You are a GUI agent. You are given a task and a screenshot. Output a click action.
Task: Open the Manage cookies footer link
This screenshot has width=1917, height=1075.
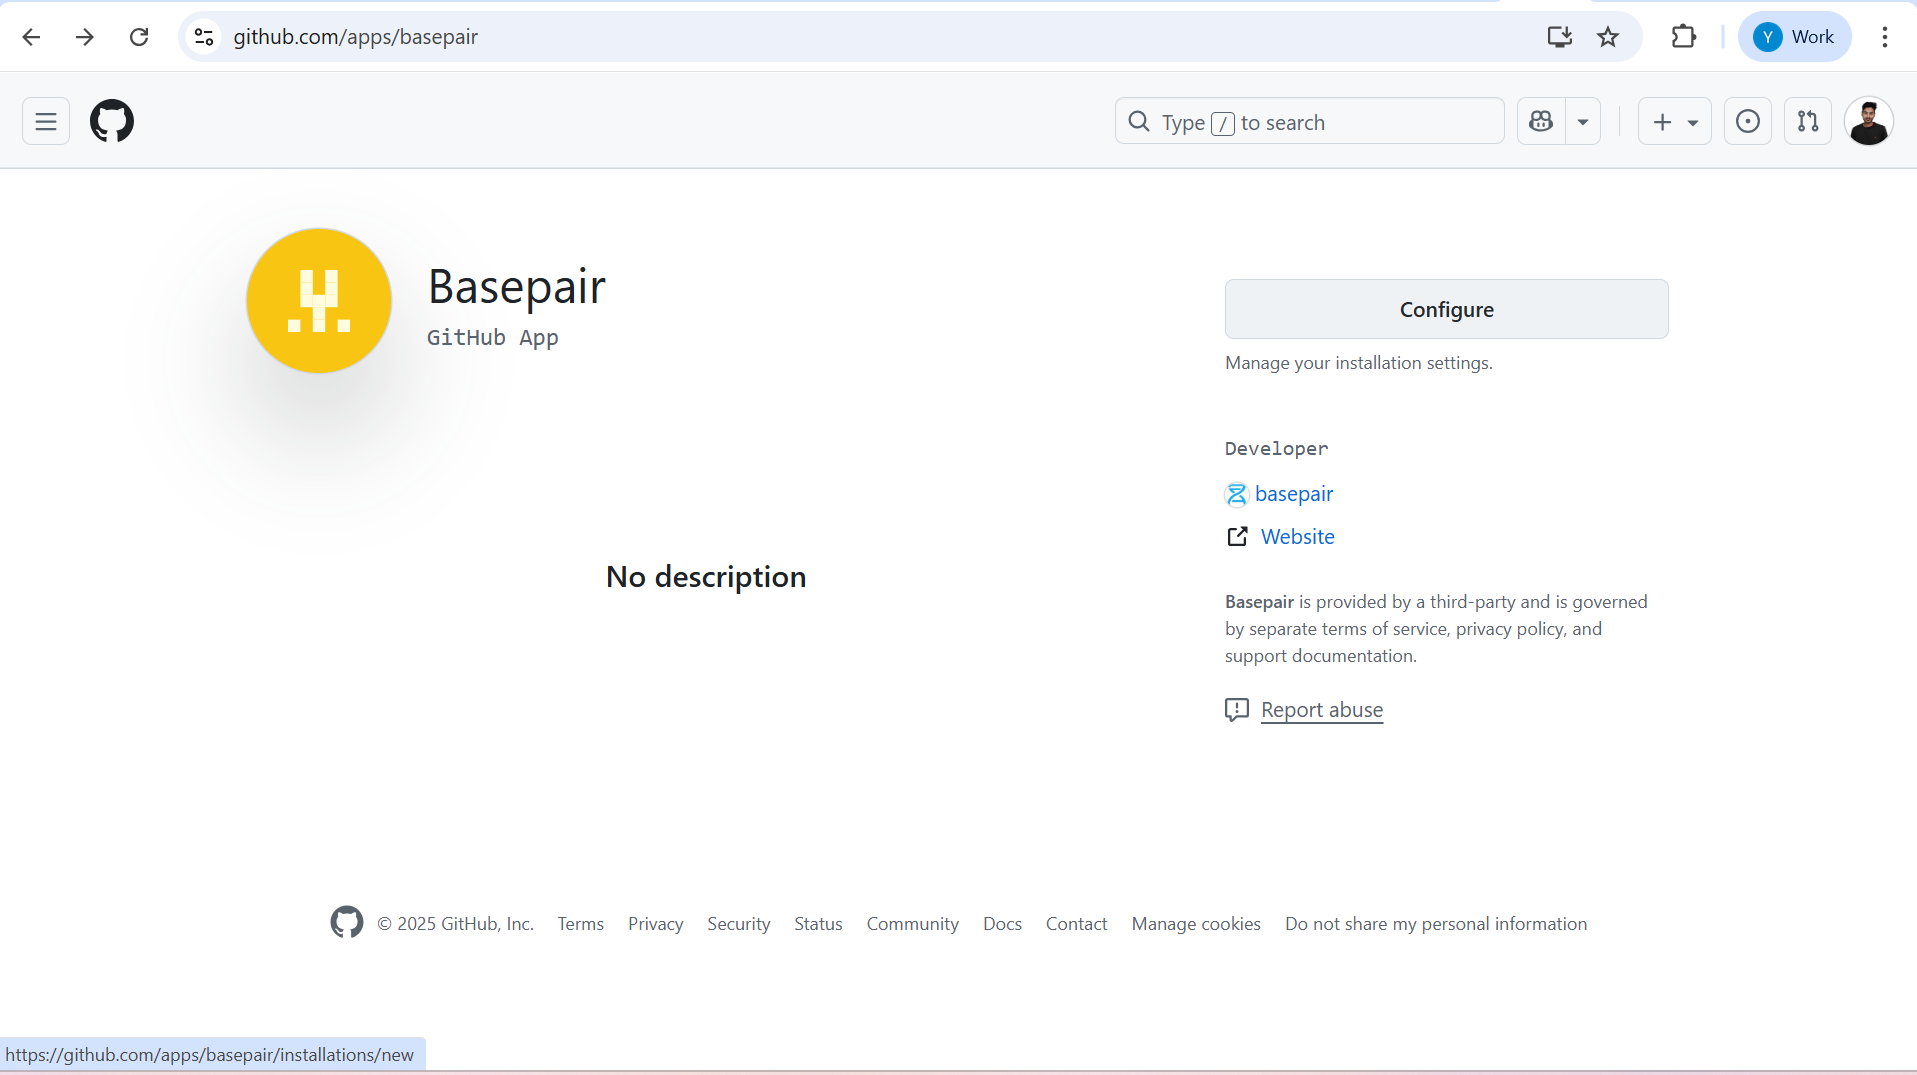1196,924
